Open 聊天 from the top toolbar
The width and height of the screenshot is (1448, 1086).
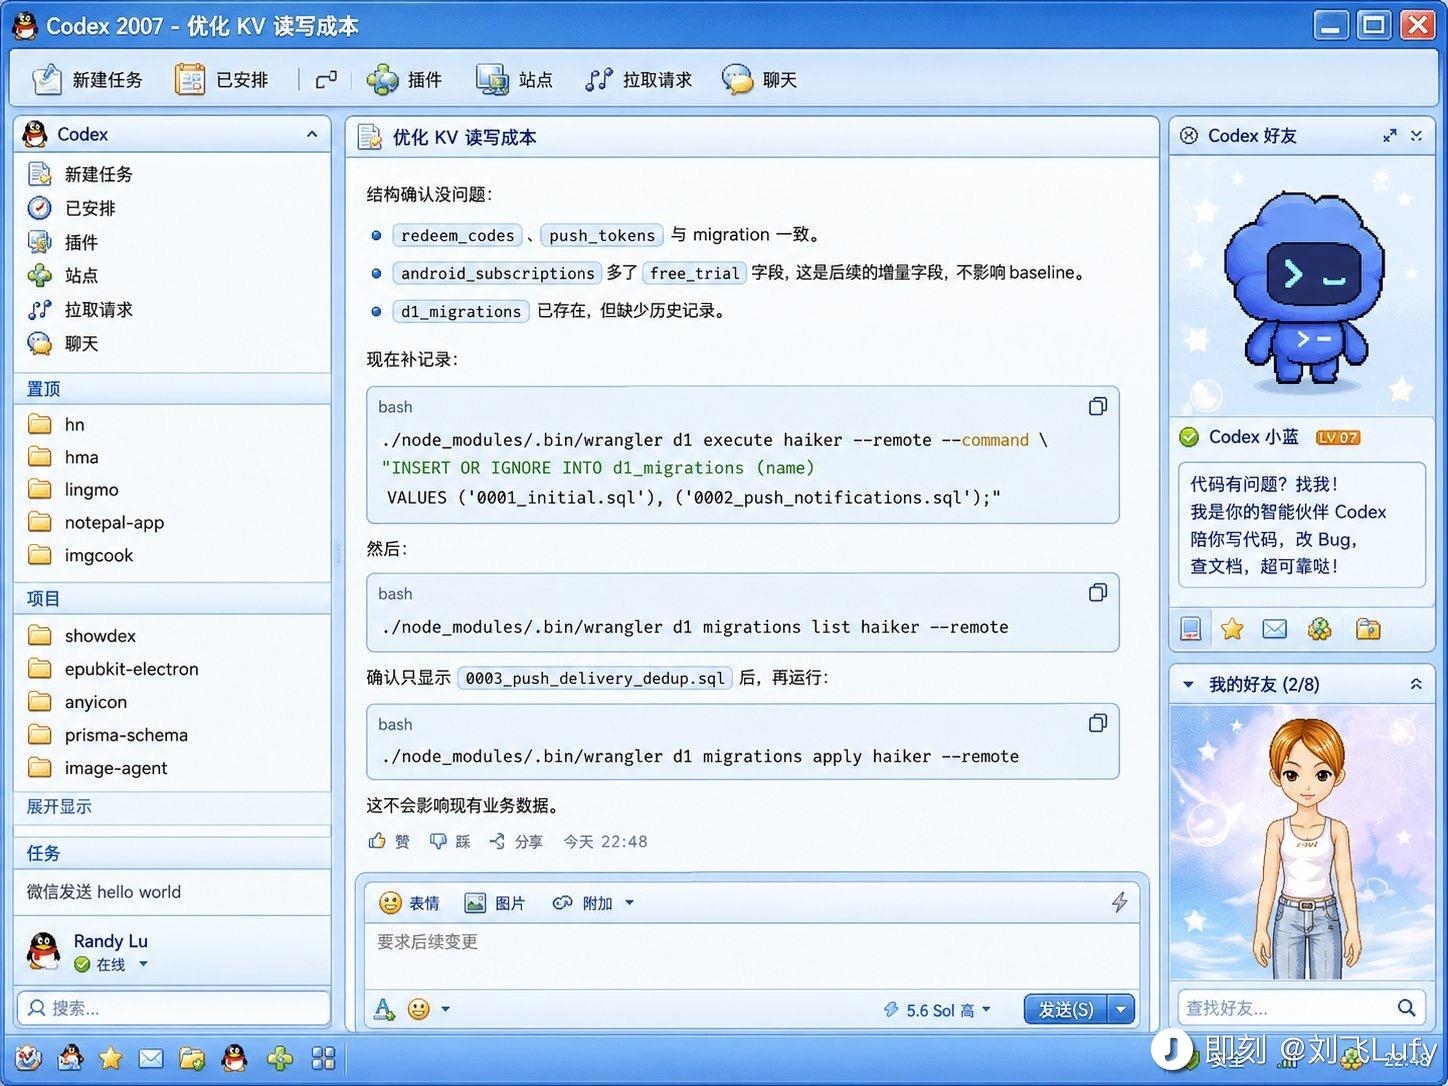pos(760,80)
